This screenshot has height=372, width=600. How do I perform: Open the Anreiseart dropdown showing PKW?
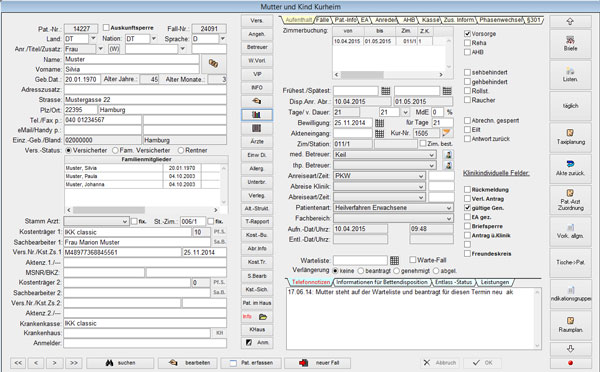click(421, 176)
